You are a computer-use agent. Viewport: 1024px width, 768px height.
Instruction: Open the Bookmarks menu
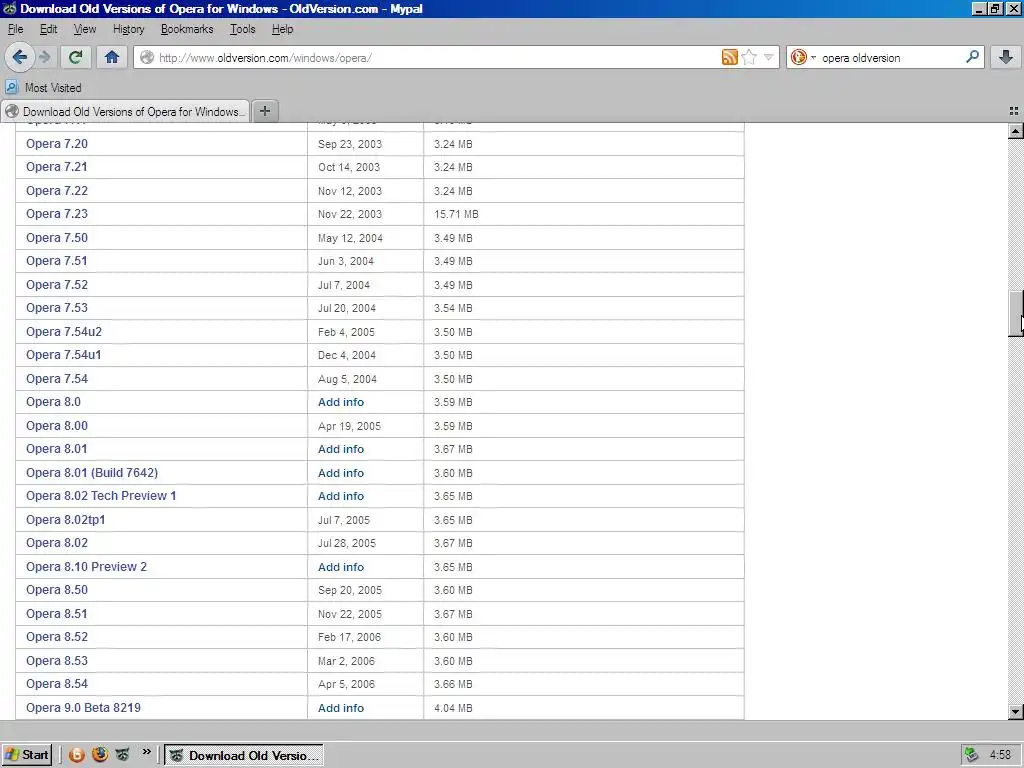187,29
